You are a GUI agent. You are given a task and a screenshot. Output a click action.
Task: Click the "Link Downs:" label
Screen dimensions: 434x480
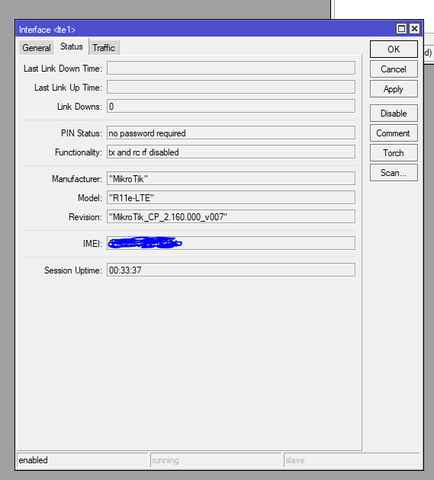(80, 107)
